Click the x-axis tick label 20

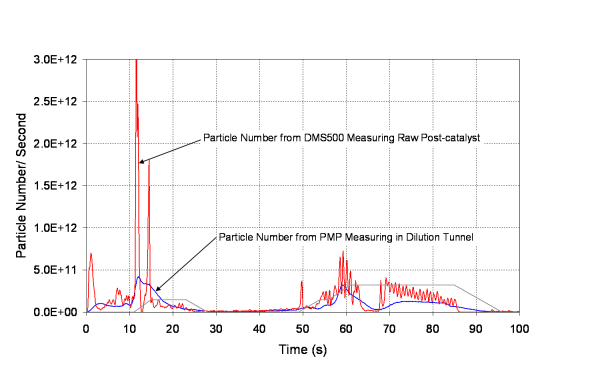pos(173,329)
